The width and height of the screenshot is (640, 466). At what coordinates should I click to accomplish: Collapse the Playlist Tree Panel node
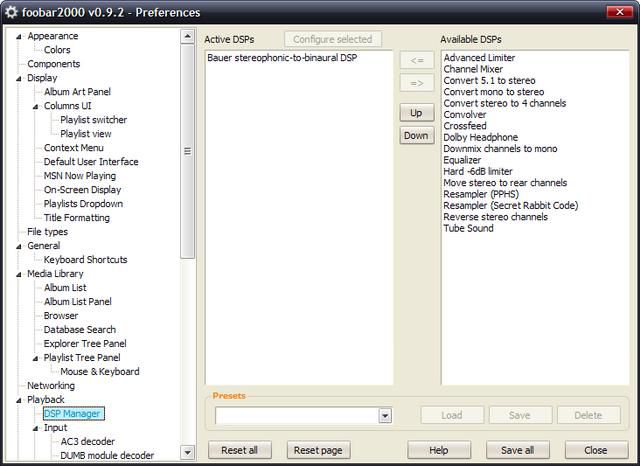click(x=36, y=359)
